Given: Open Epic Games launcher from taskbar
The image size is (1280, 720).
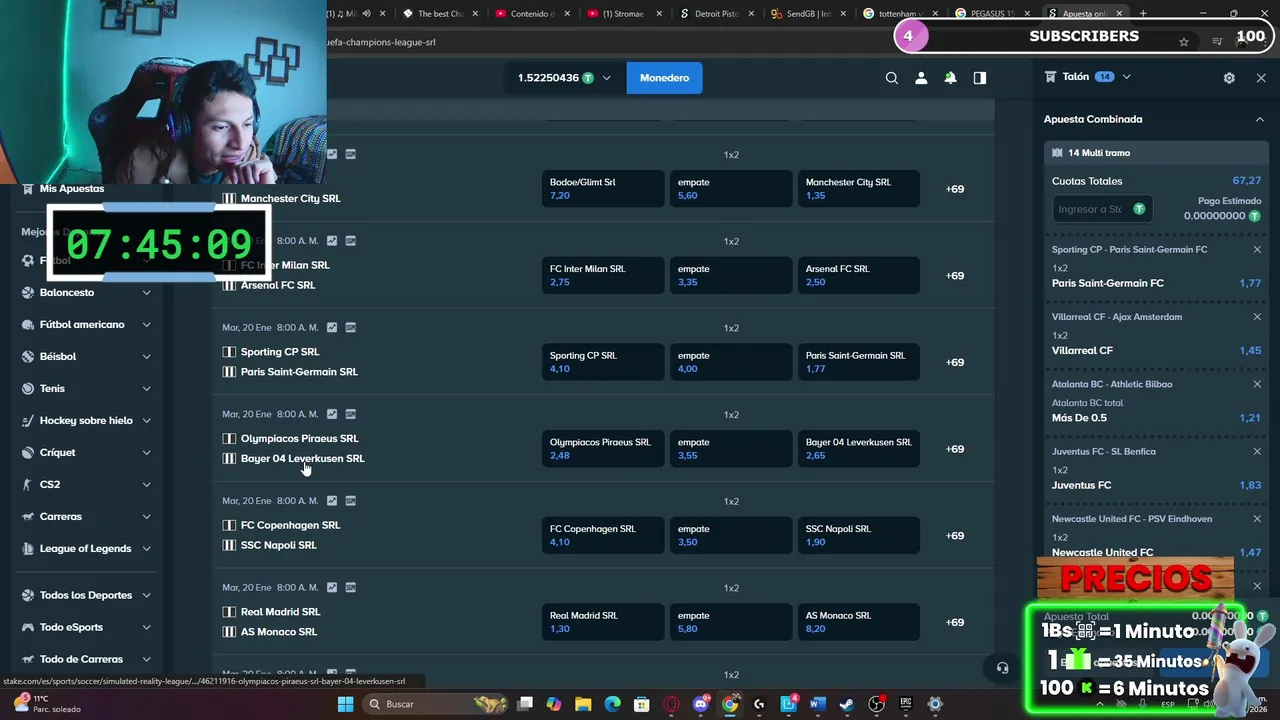Looking at the screenshot, I should click(906, 704).
